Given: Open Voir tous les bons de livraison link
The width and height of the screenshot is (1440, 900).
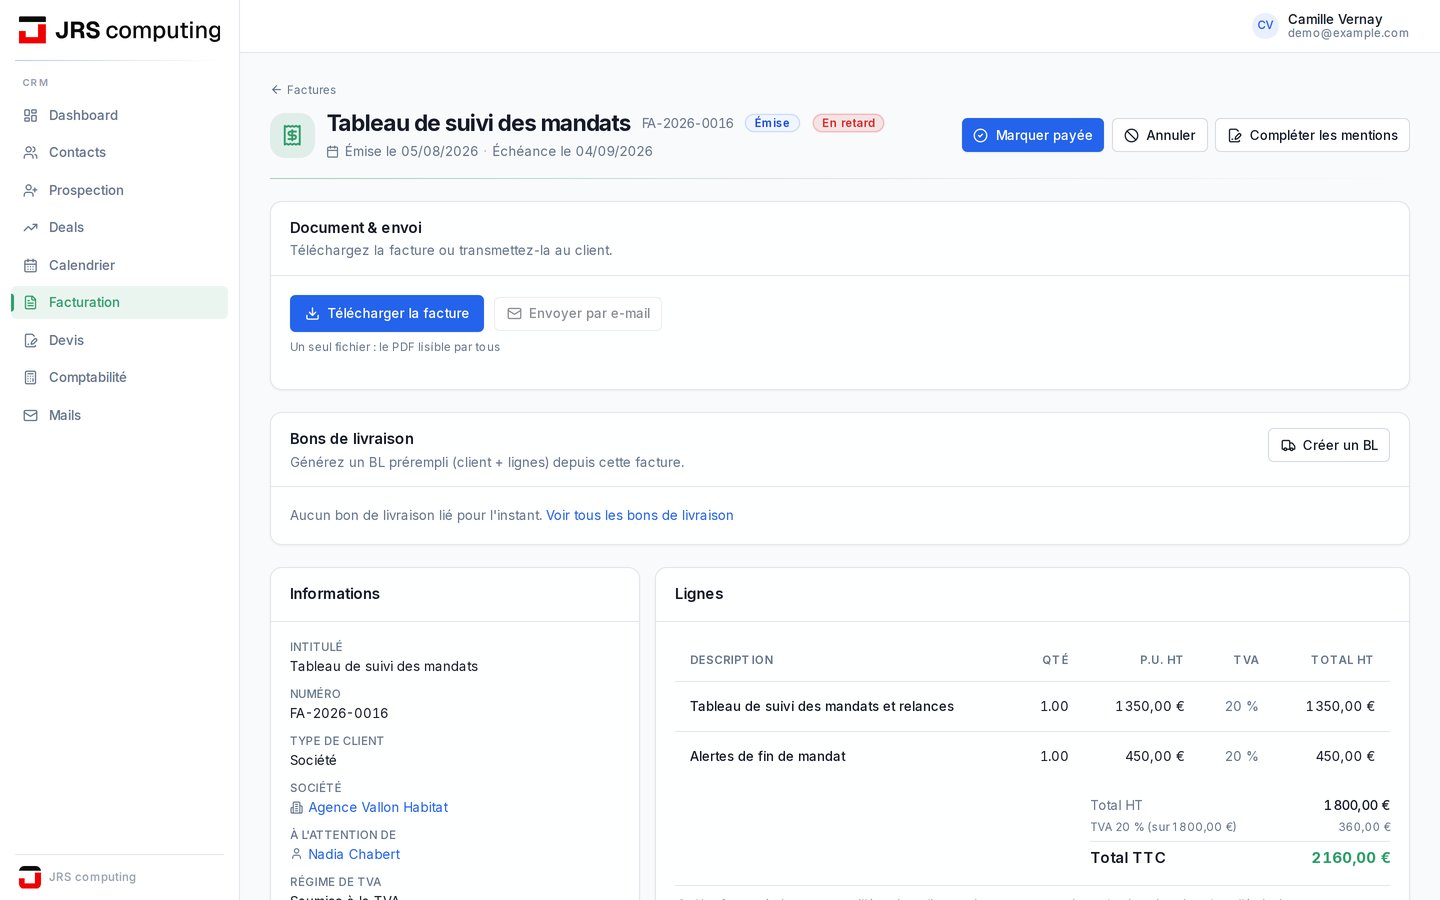Looking at the screenshot, I should tap(640, 515).
